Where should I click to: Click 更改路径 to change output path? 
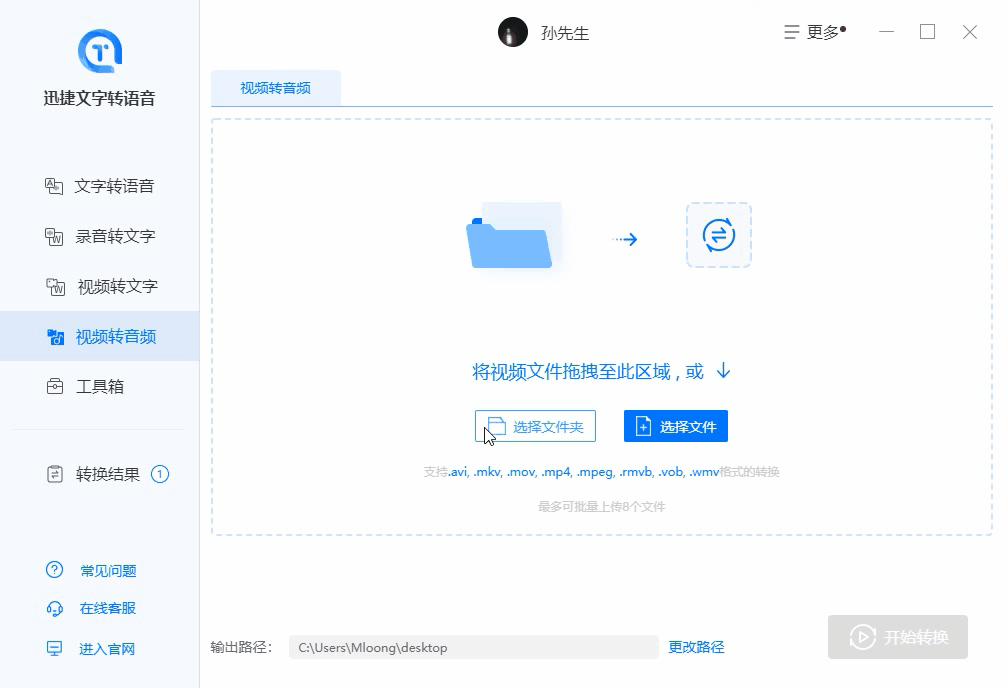pyautogui.click(x=696, y=647)
